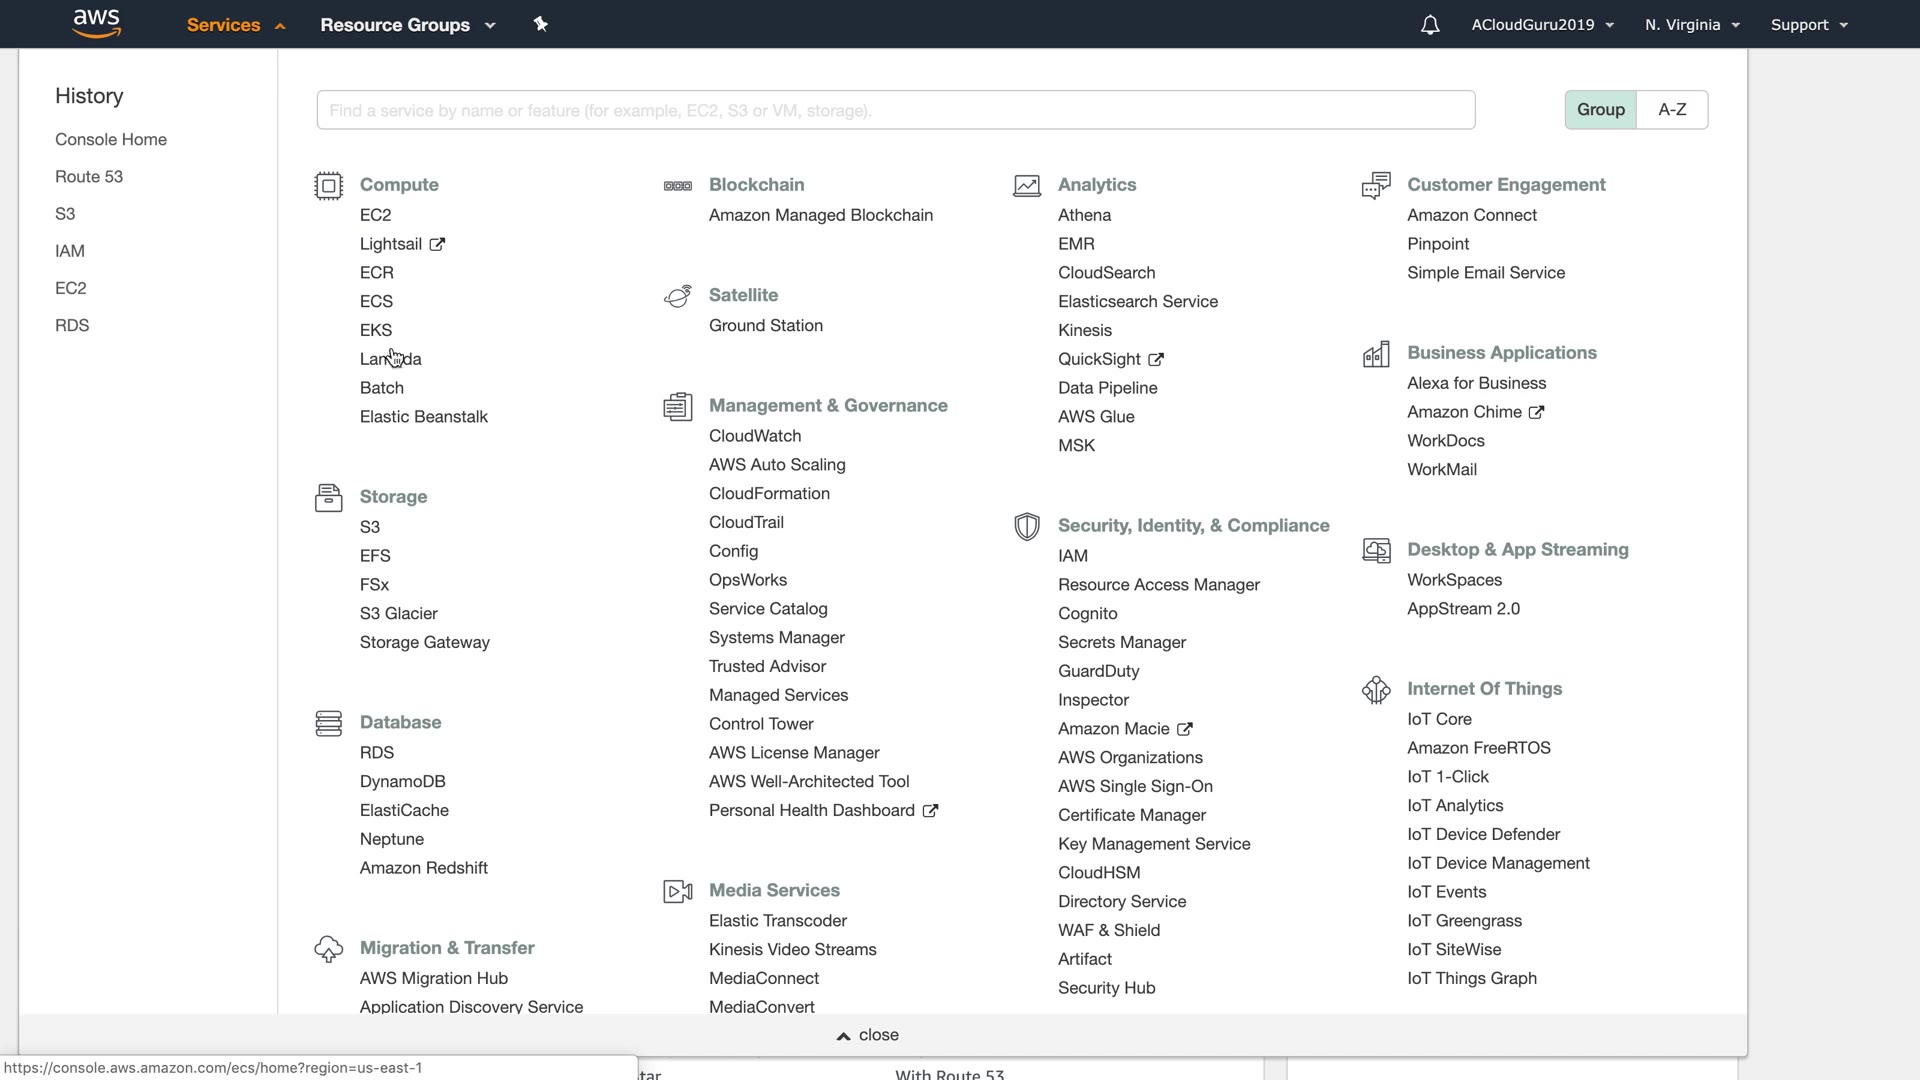The image size is (1920, 1080).
Task: Select the Group view toggle
Action: click(1600, 110)
